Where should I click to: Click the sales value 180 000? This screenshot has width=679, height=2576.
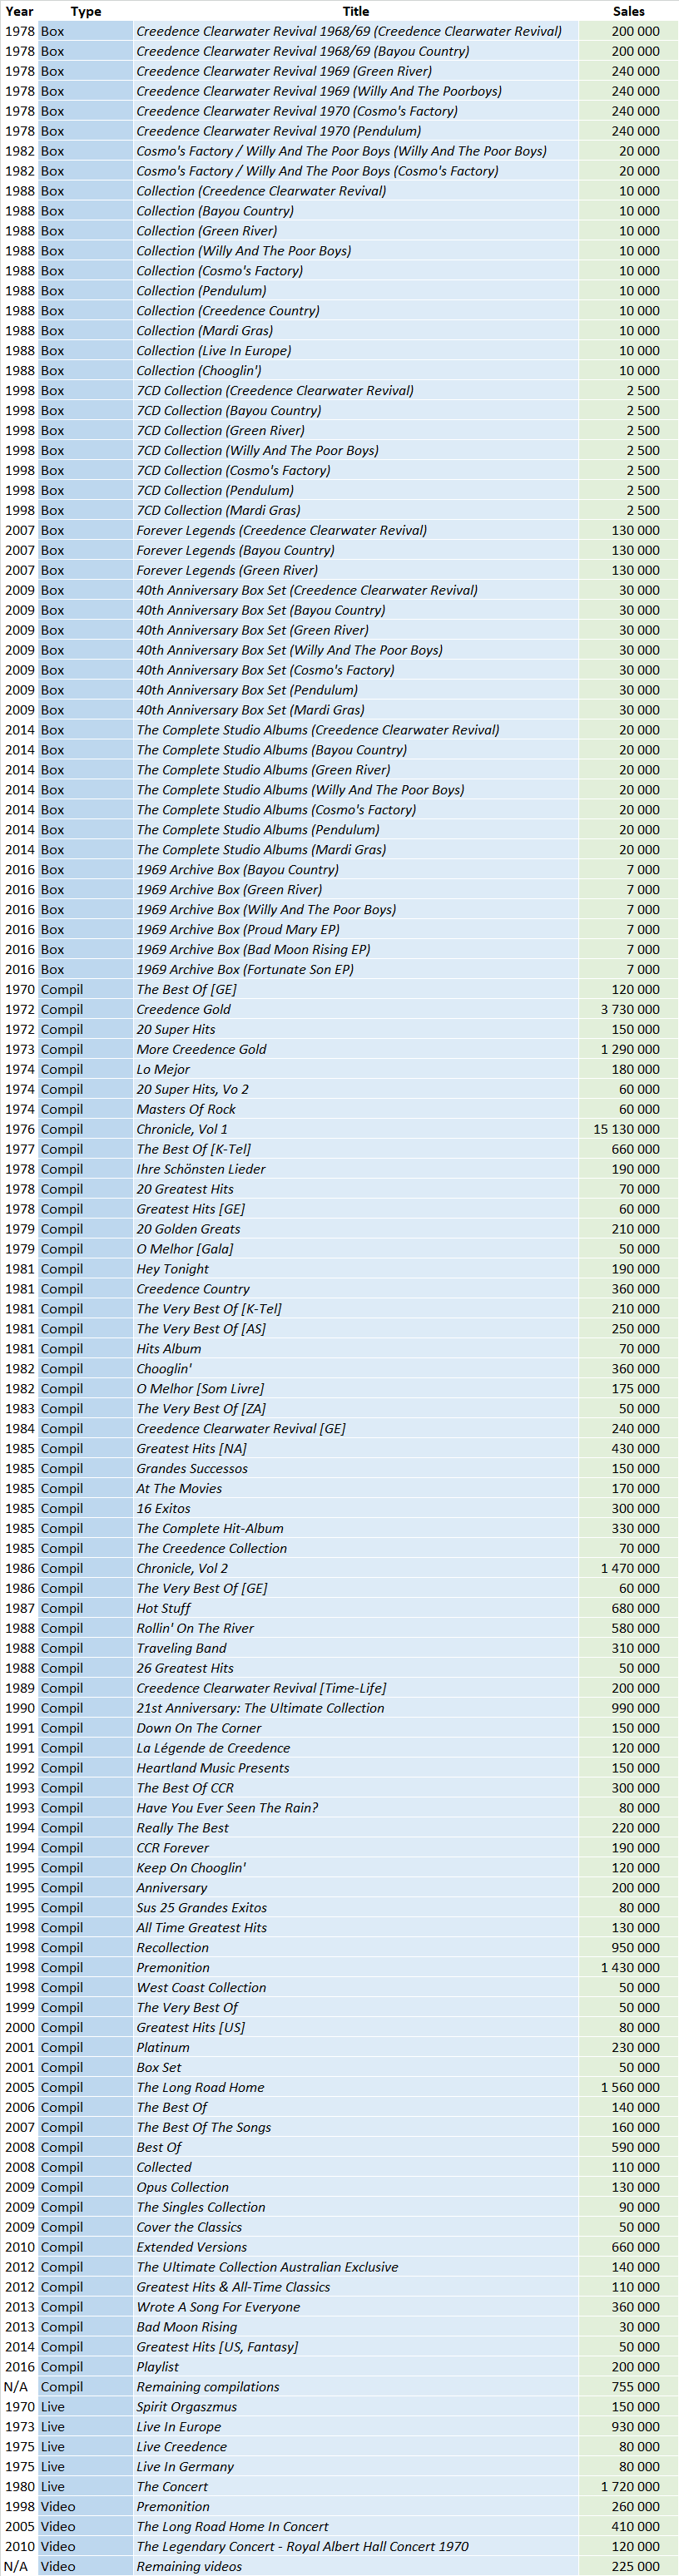click(635, 1069)
